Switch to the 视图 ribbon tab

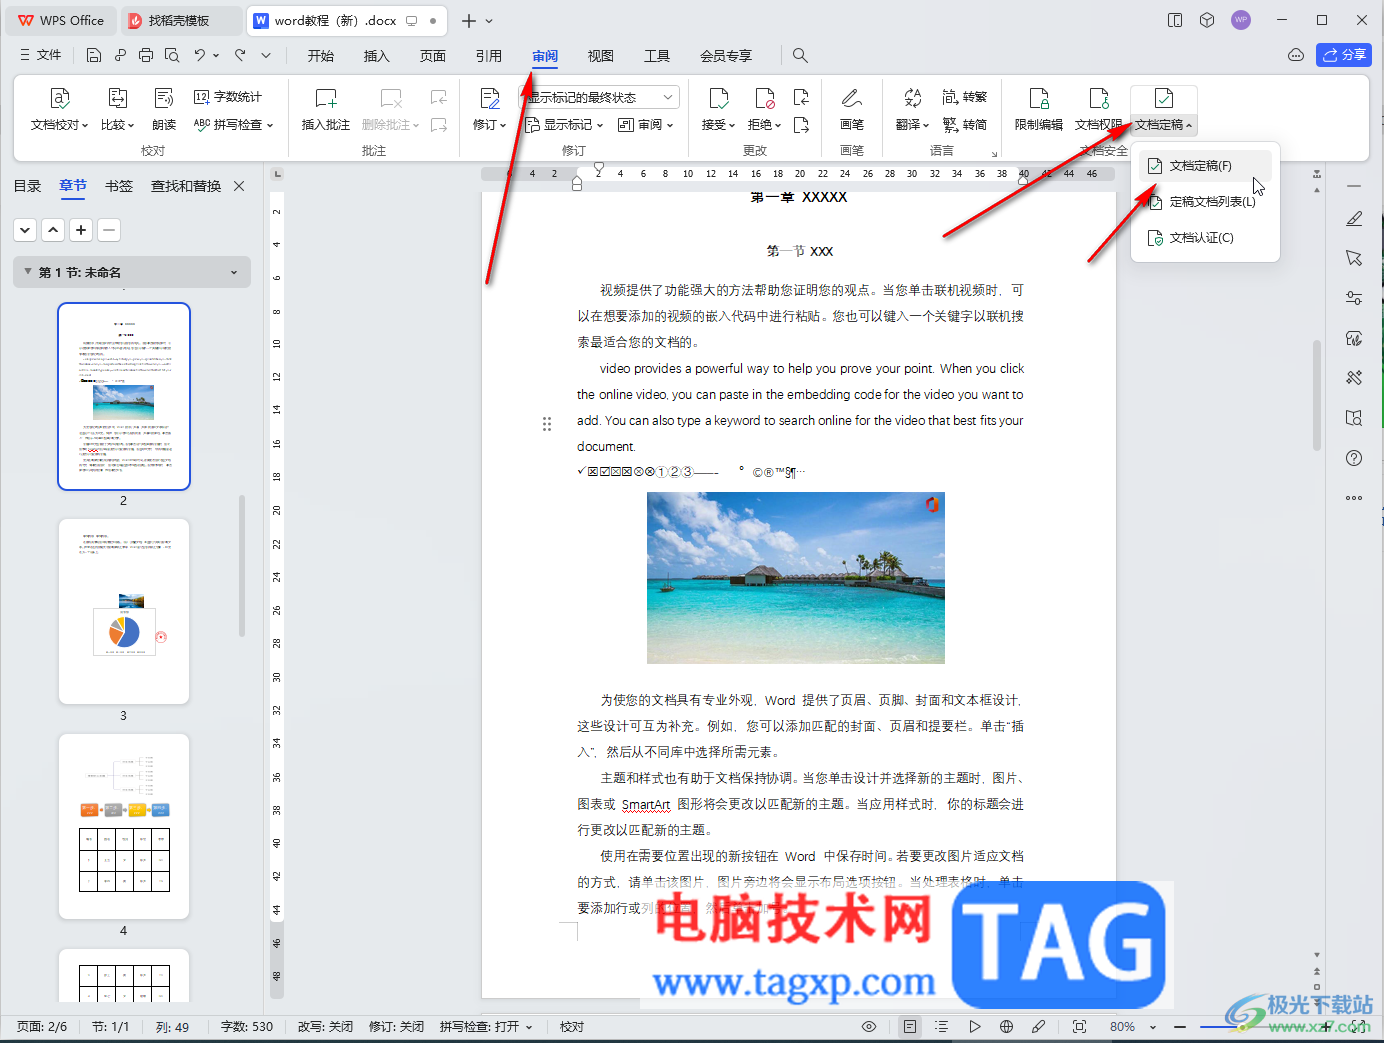(x=600, y=56)
